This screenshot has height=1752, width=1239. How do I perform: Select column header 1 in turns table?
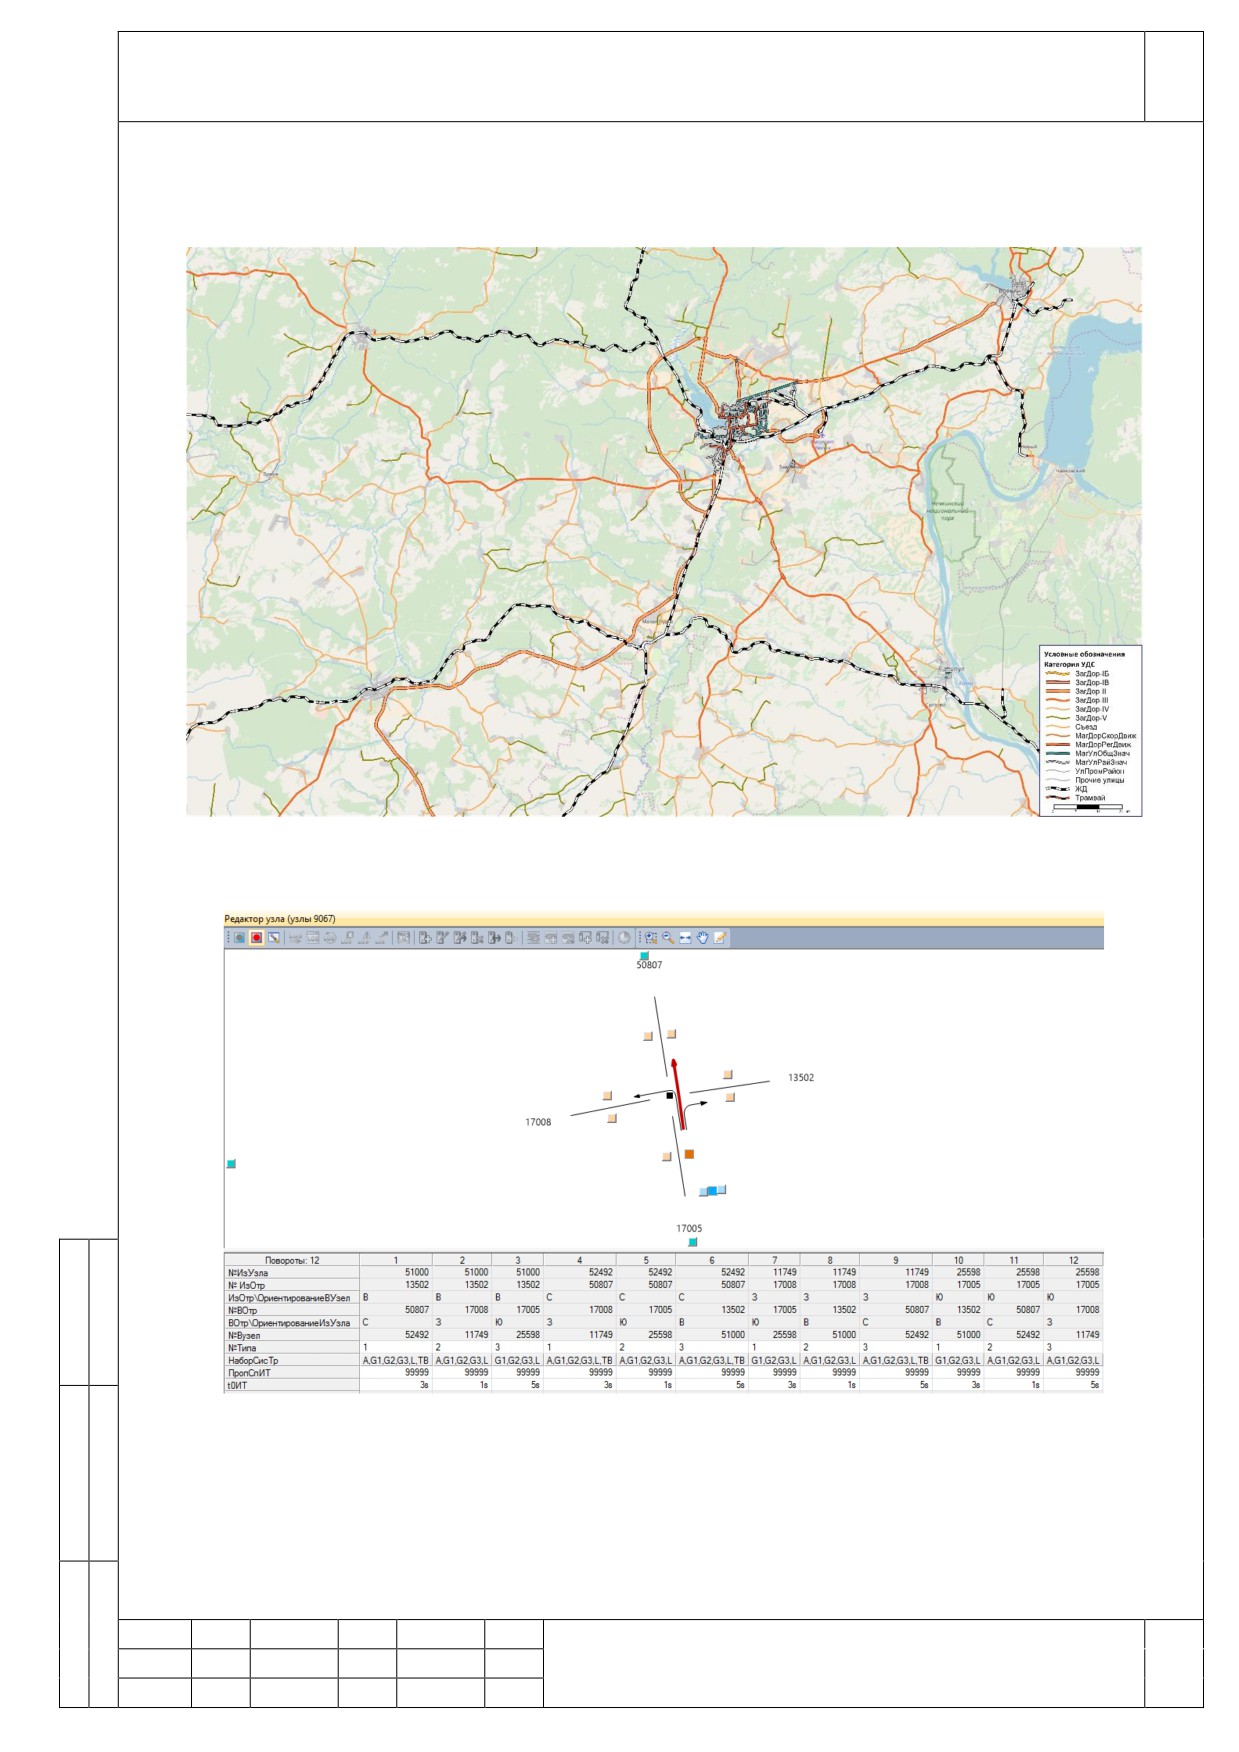396,1260
